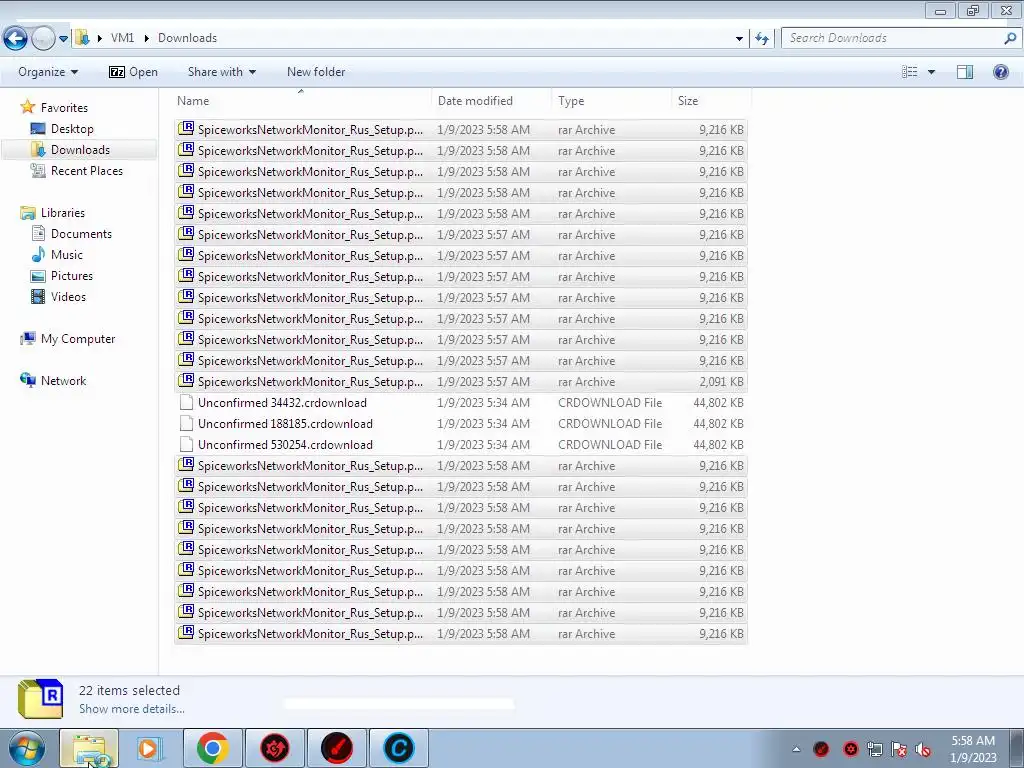1024x768 pixels.
Task: Show hidden tray icons arrow
Action: tap(795, 749)
